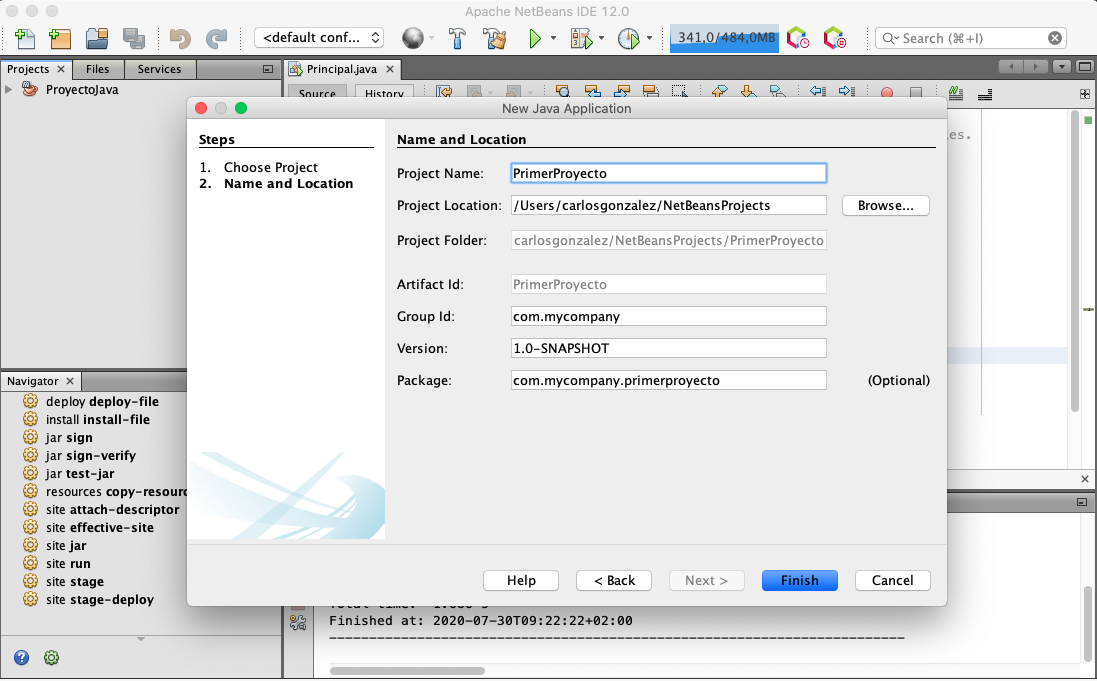The height and width of the screenshot is (681, 1097).
Task: Click the Cancel button
Action: pyautogui.click(x=892, y=580)
